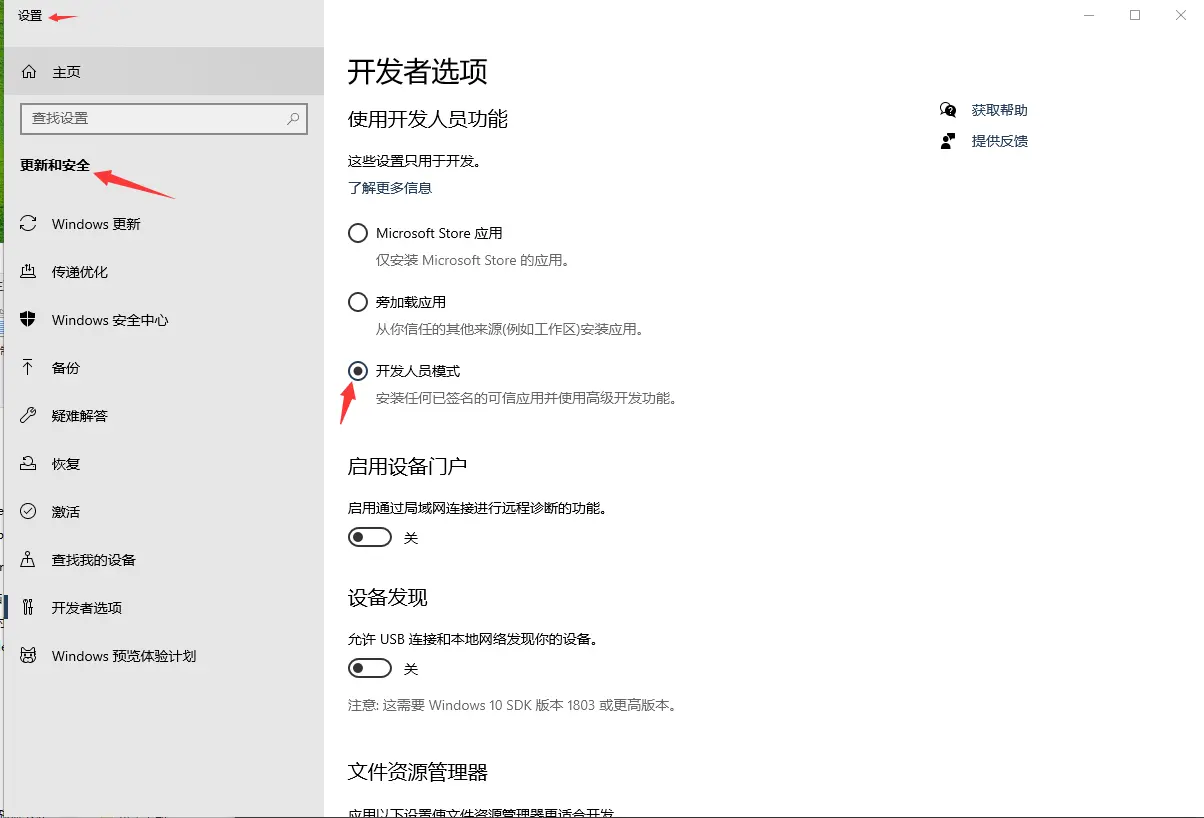
Task: Open Windows 预览体验计划 page
Action: 164,656
